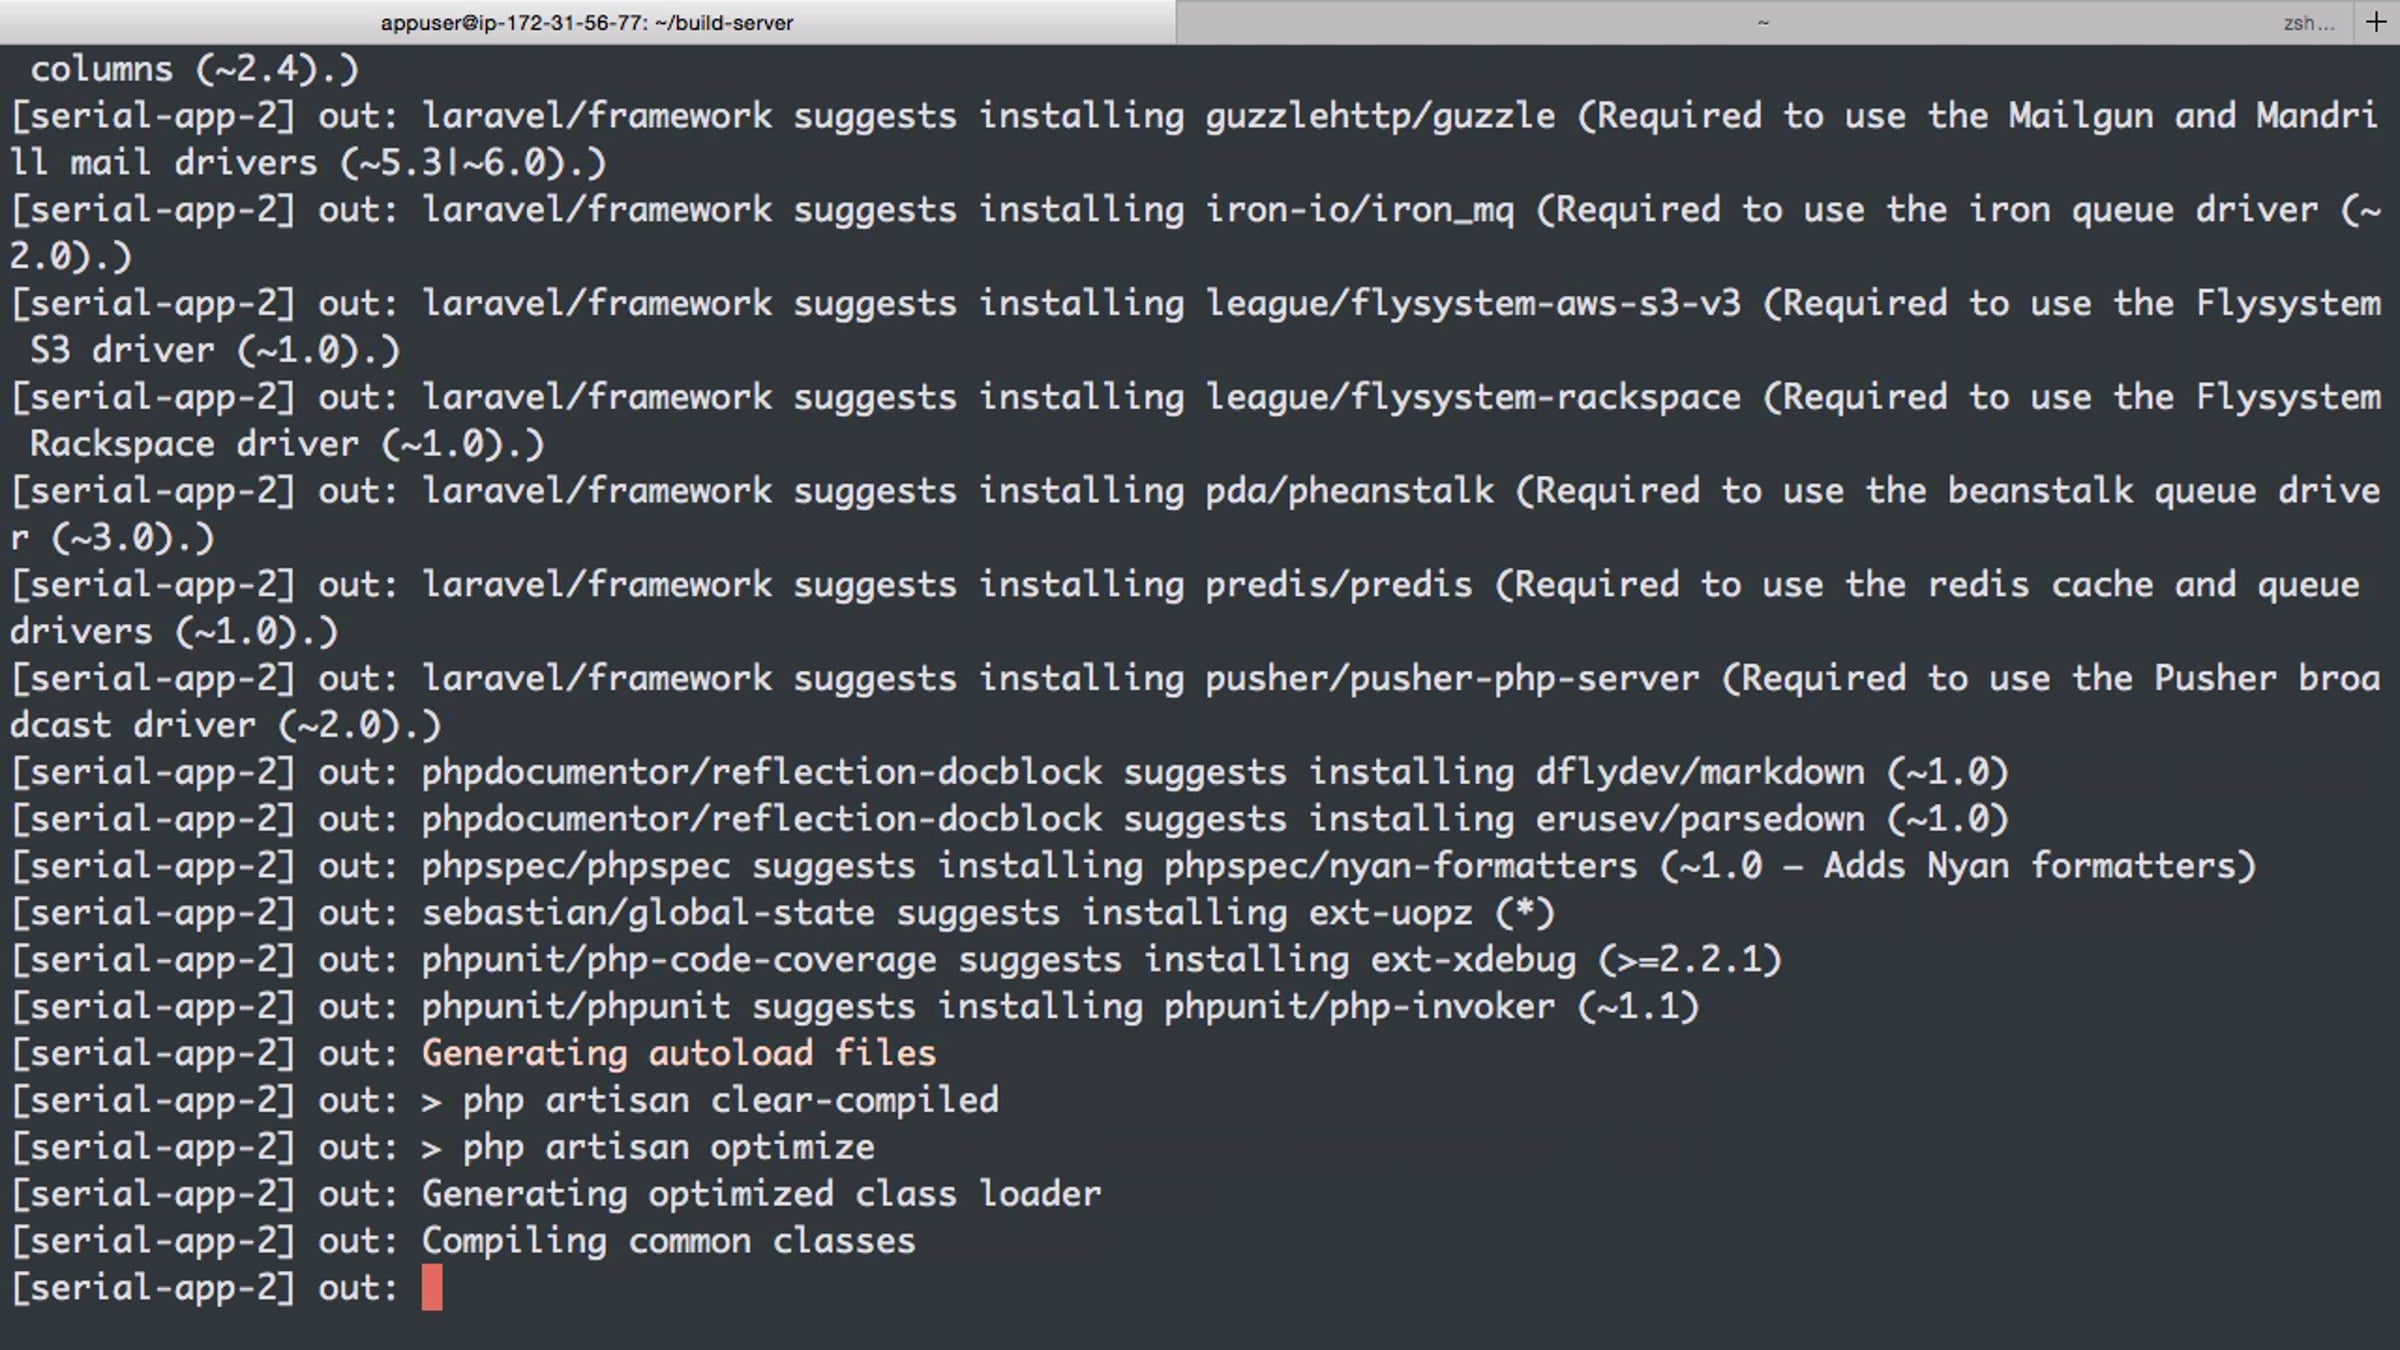Click the league/flysystem-aws-s3-v3 package name
Viewport: 2400px width, 1350px height.
pos(1472,303)
